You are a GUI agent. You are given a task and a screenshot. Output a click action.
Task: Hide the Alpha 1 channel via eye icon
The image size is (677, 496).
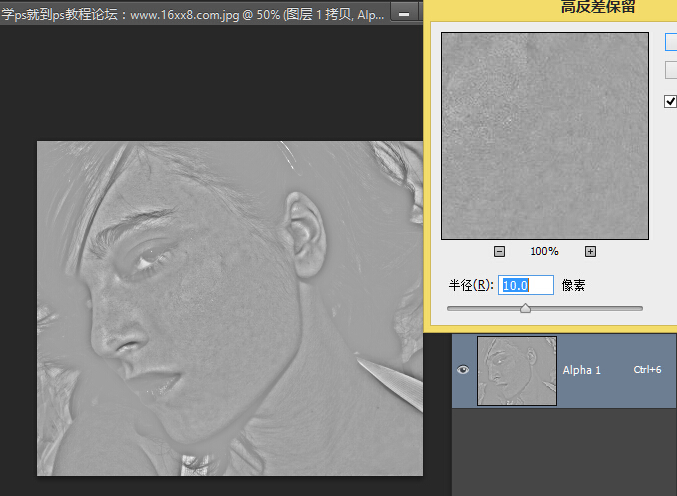462,370
